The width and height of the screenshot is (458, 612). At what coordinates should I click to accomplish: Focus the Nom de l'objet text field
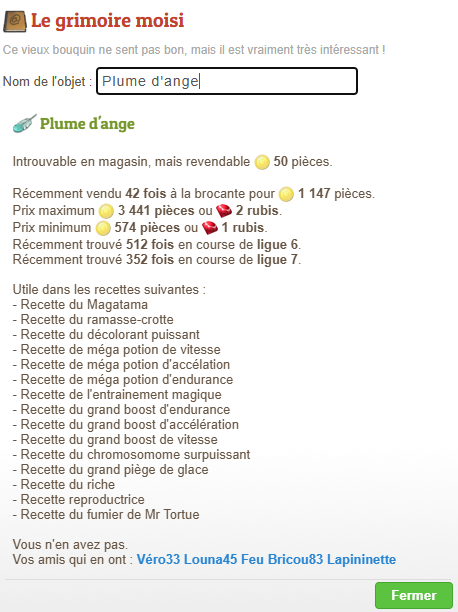pos(227,81)
